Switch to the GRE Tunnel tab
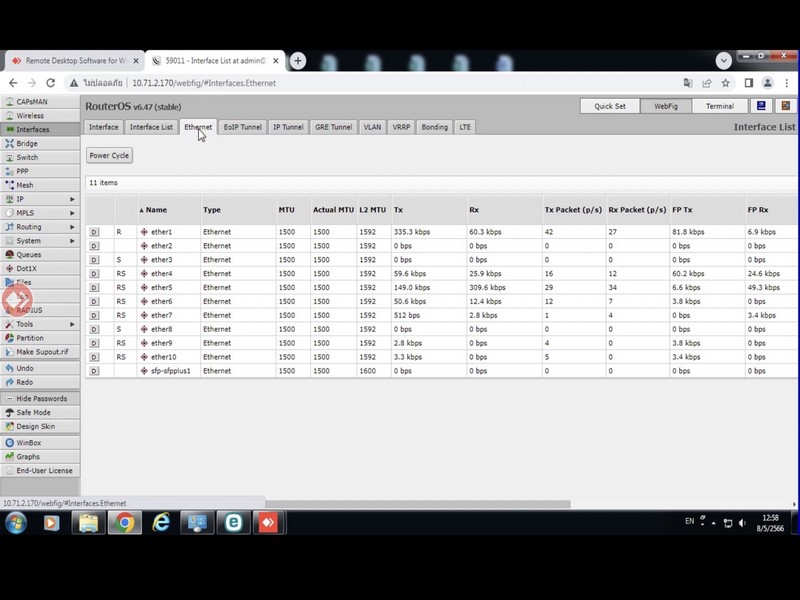Image resolution: width=800 pixels, height=600 pixels. (x=333, y=127)
